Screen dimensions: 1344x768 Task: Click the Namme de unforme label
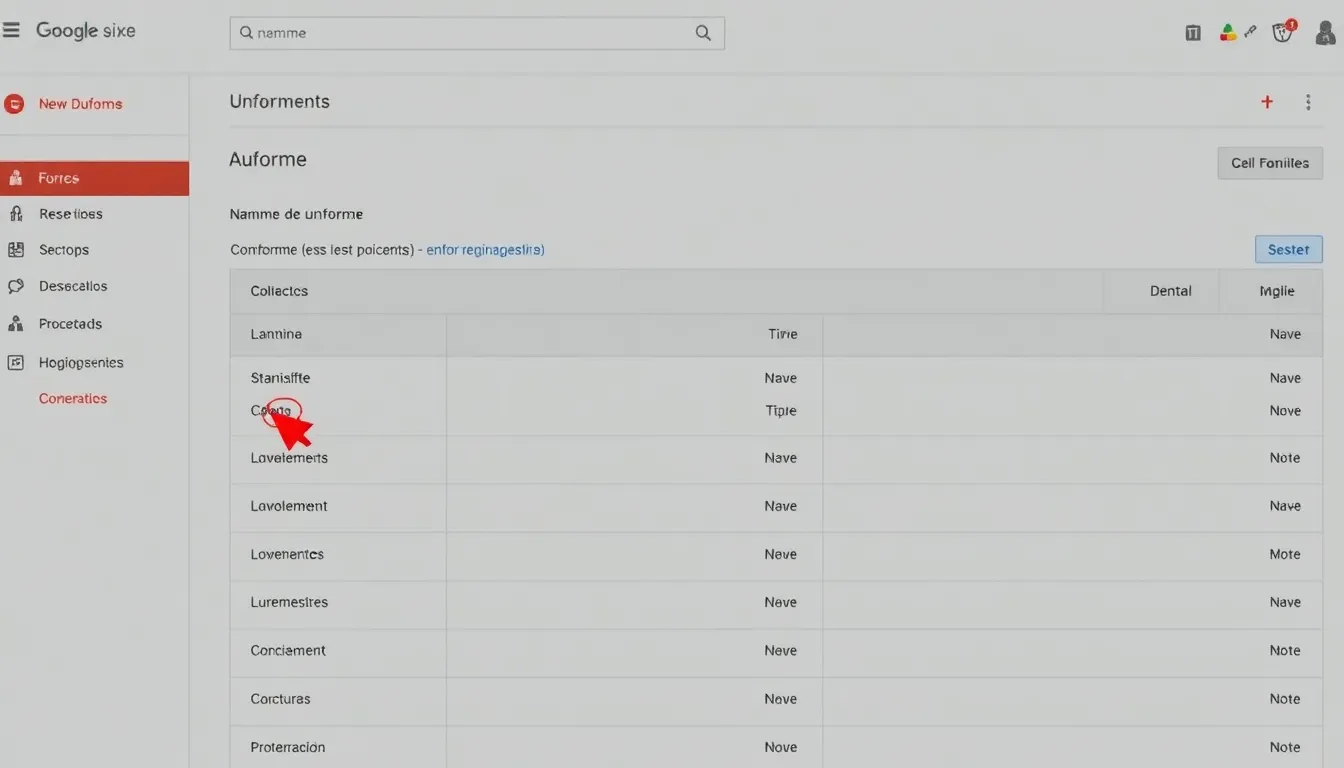(296, 215)
